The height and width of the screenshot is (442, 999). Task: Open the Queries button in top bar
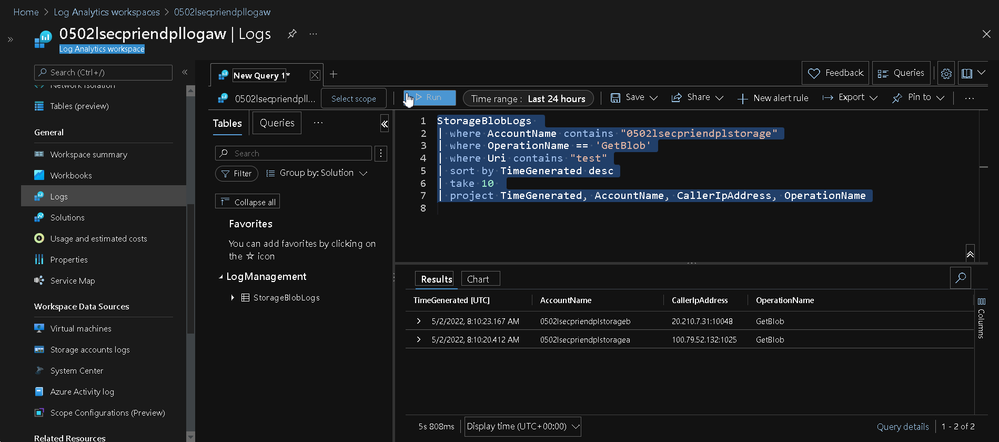point(901,73)
